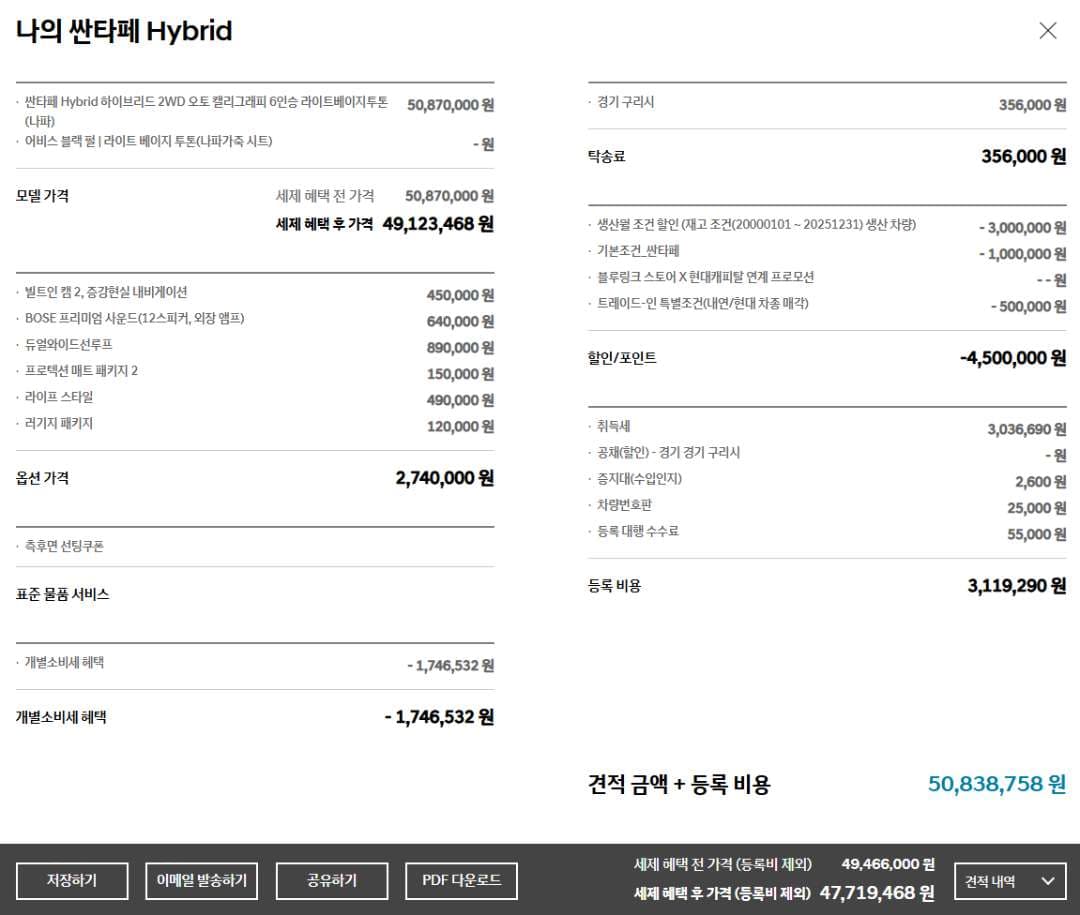Click the 증지대(수입인지) row
1080x915 pixels.
click(x=827, y=480)
